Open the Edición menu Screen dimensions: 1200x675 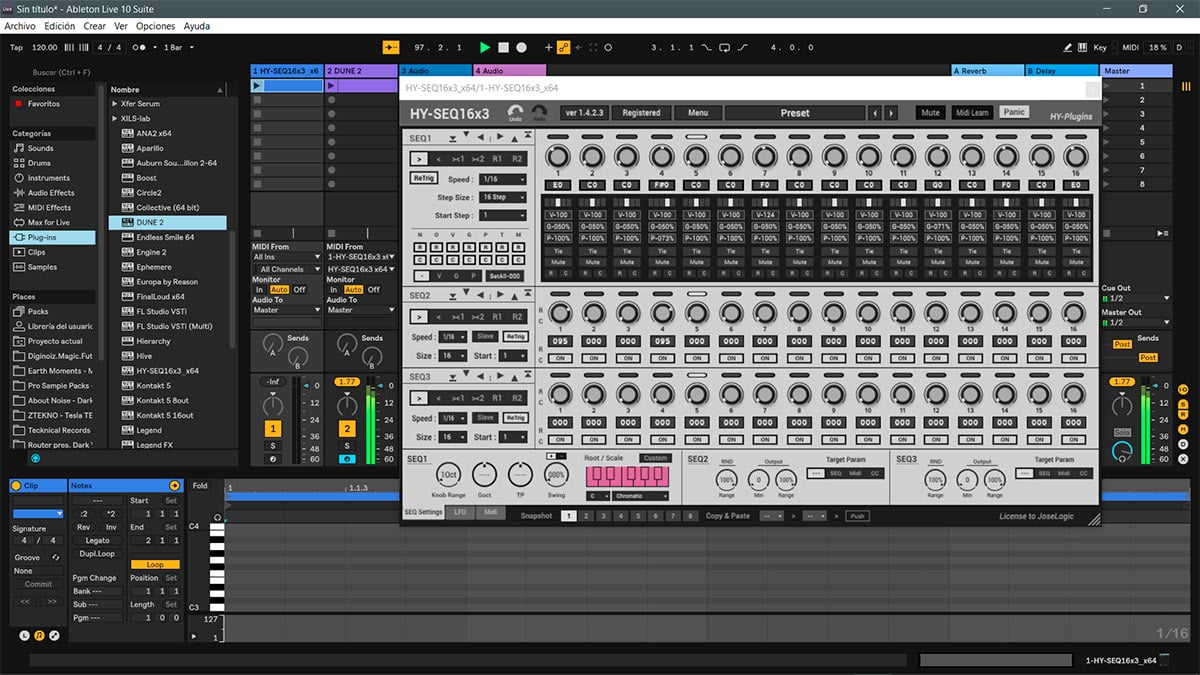pos(59,26)
